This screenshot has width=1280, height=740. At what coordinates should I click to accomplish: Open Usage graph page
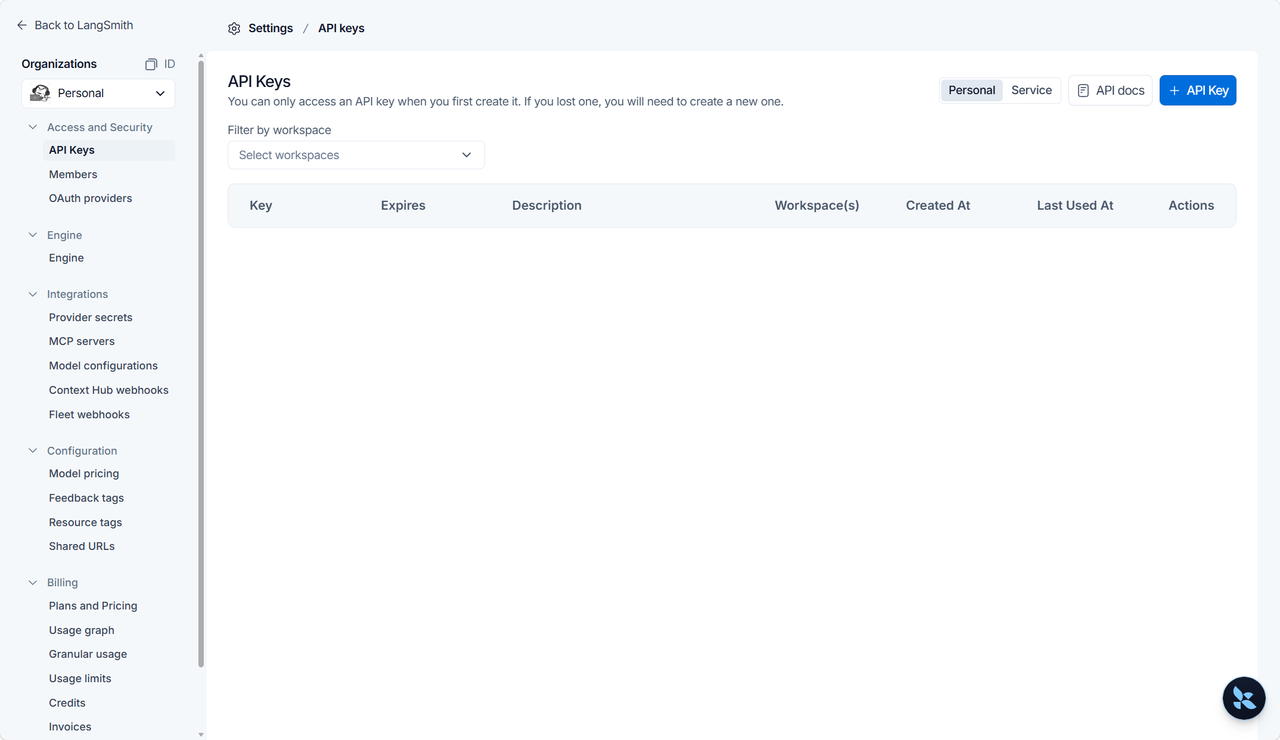point(81,630)
